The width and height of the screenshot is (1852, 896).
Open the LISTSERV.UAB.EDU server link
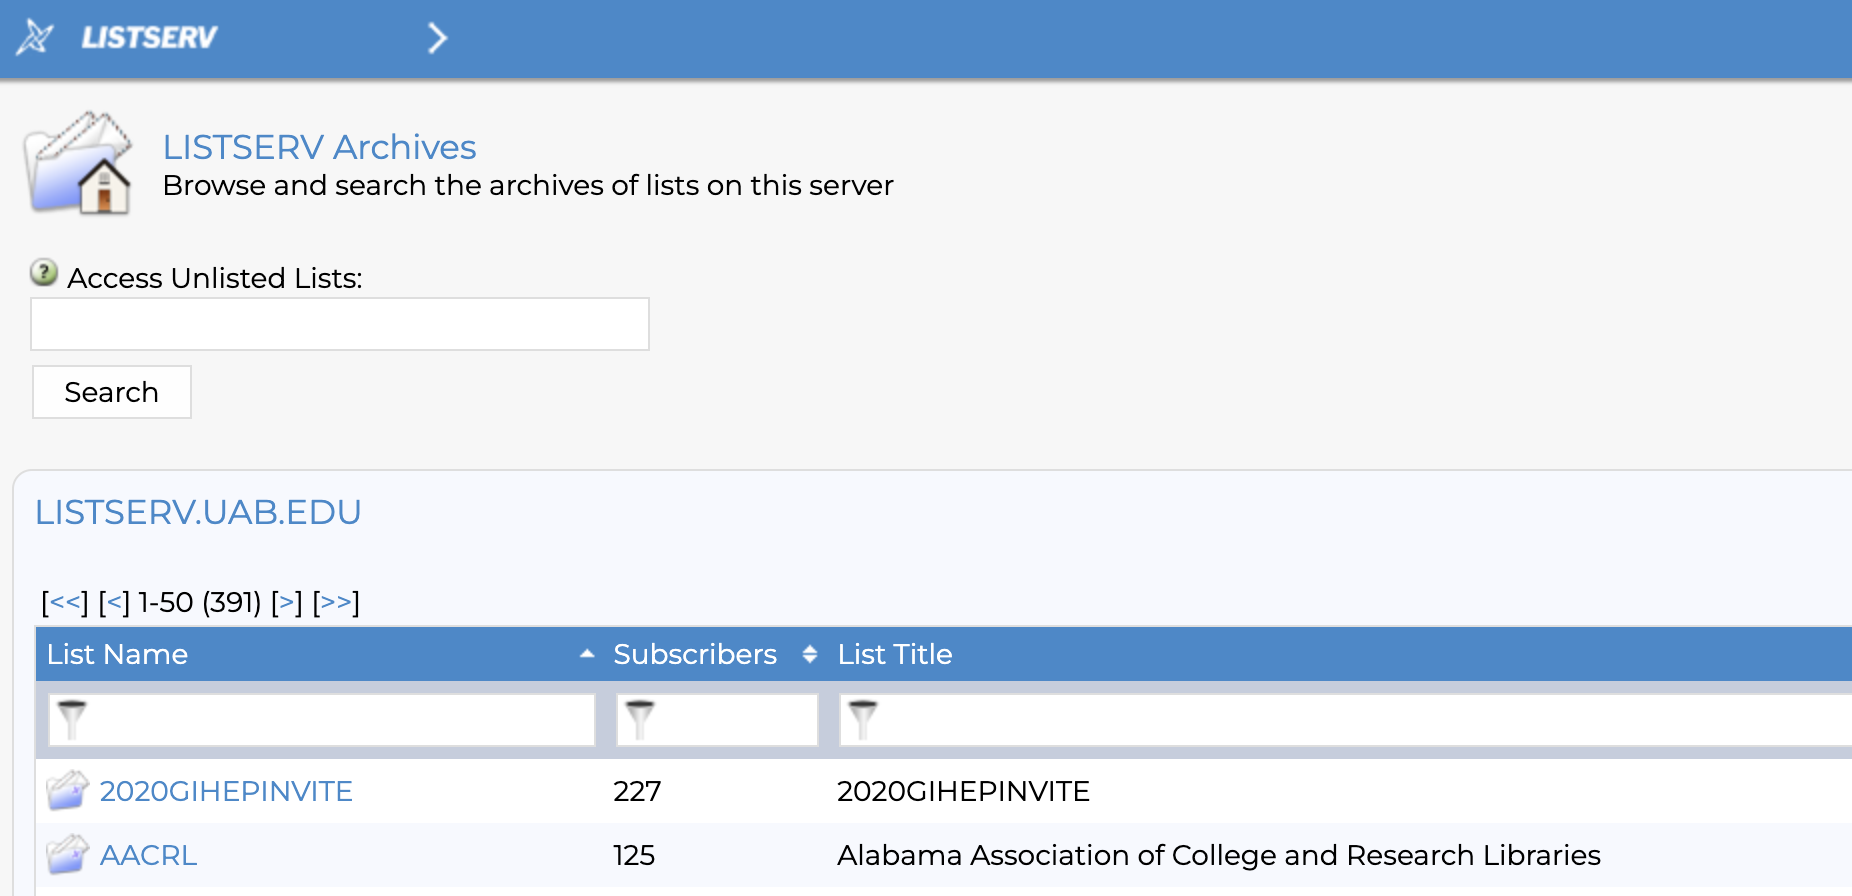tap(198, 512)
